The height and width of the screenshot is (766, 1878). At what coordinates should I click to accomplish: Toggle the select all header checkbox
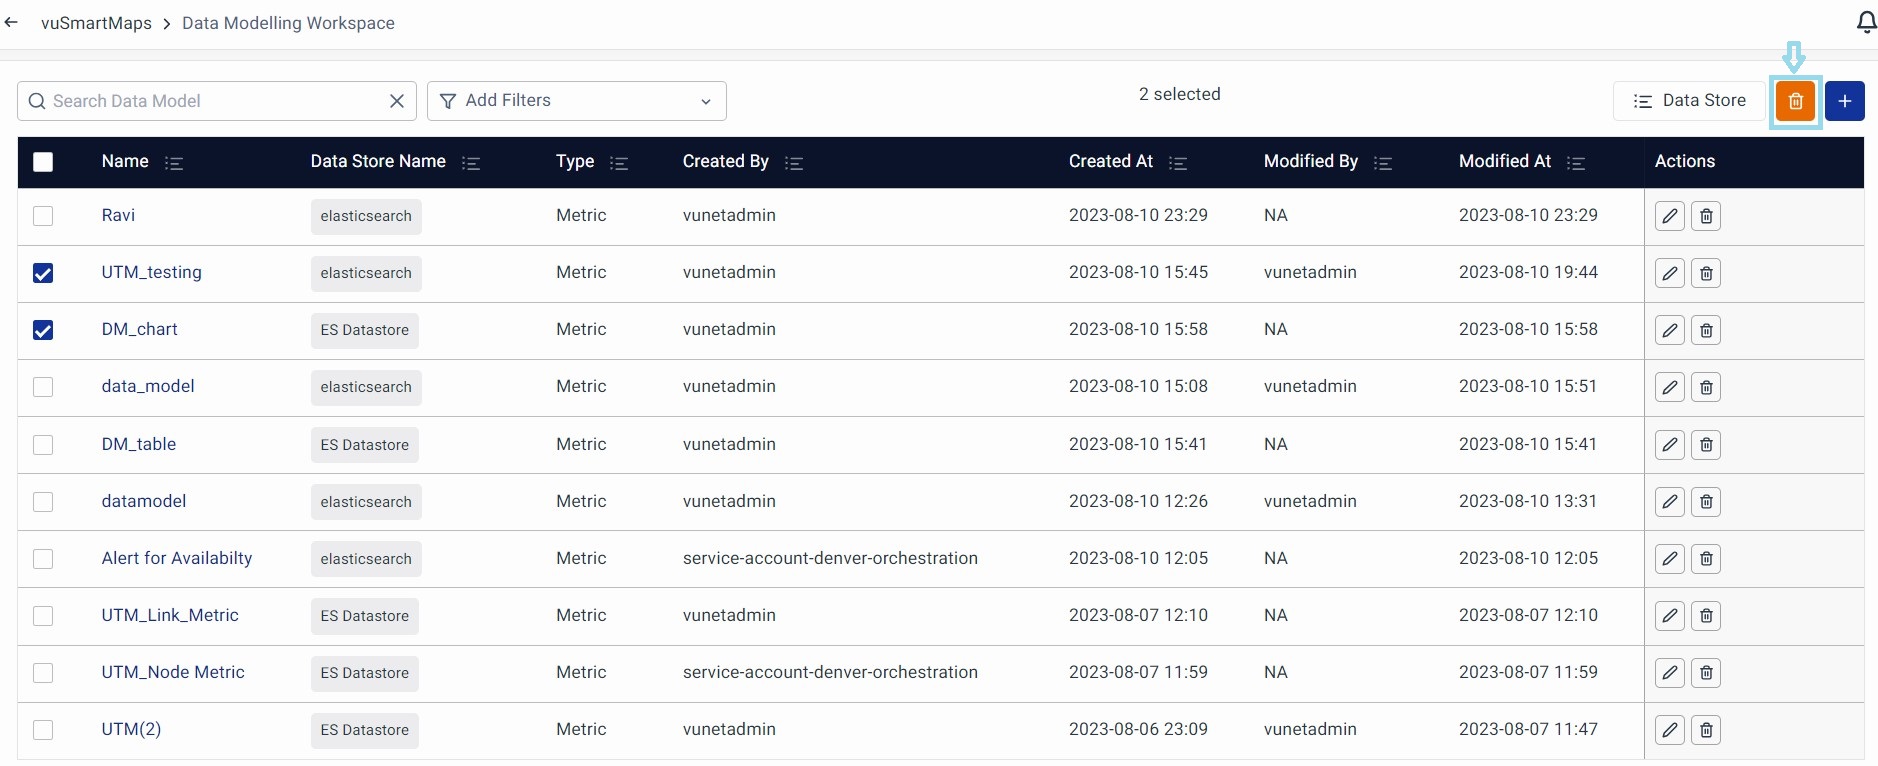coord(43,162)
